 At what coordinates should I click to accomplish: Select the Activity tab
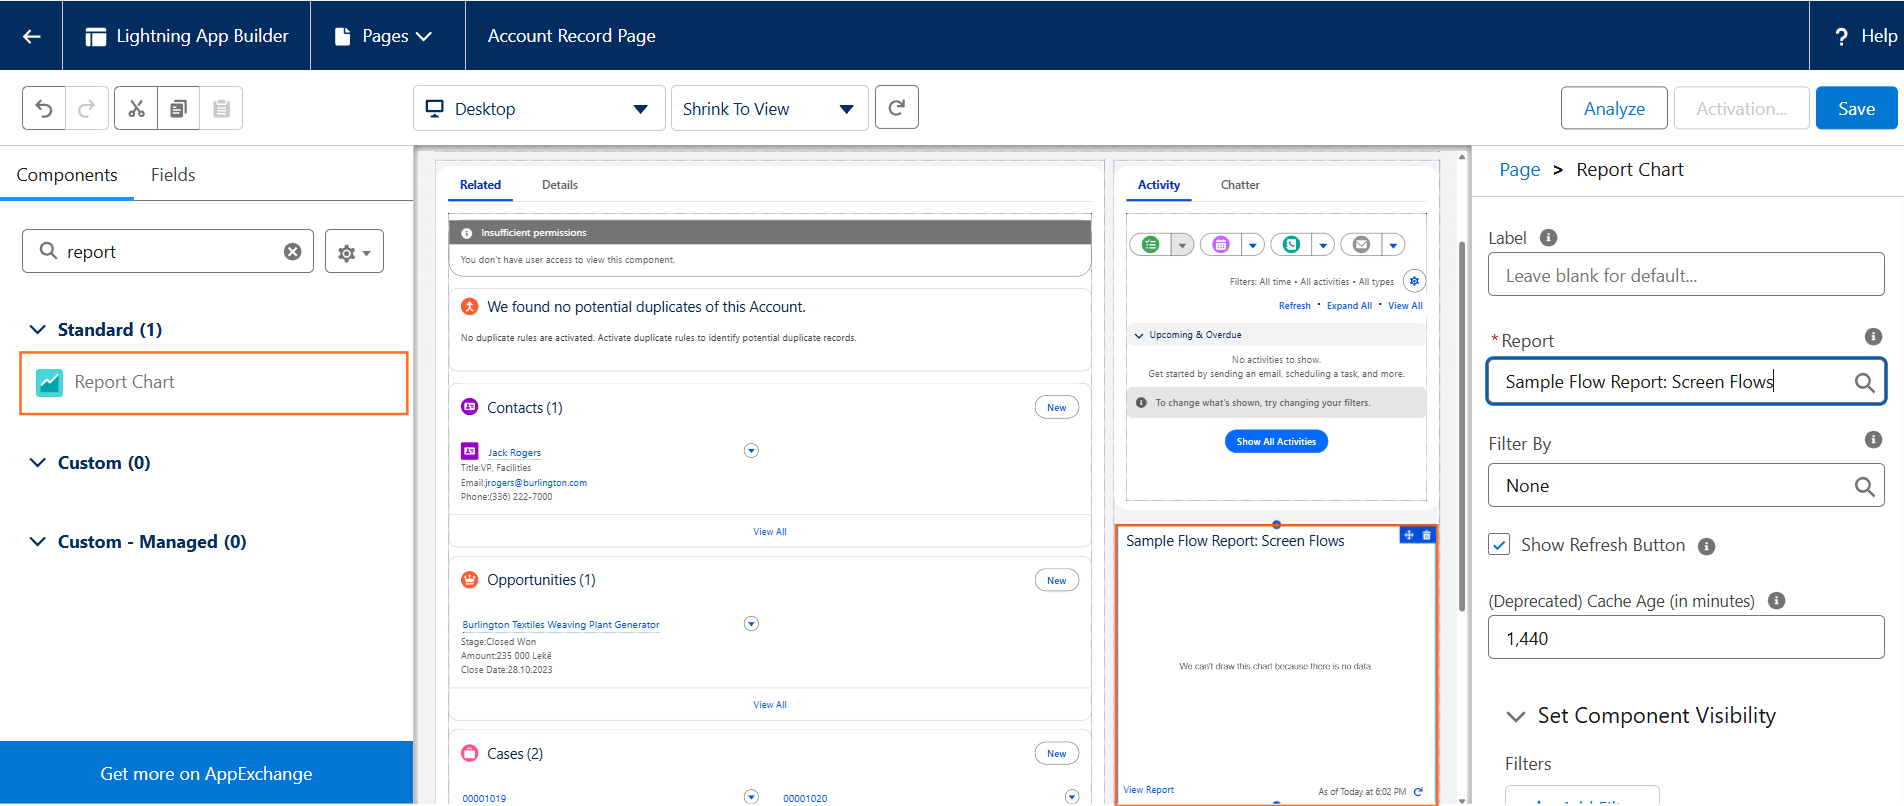coord(1159,185)
